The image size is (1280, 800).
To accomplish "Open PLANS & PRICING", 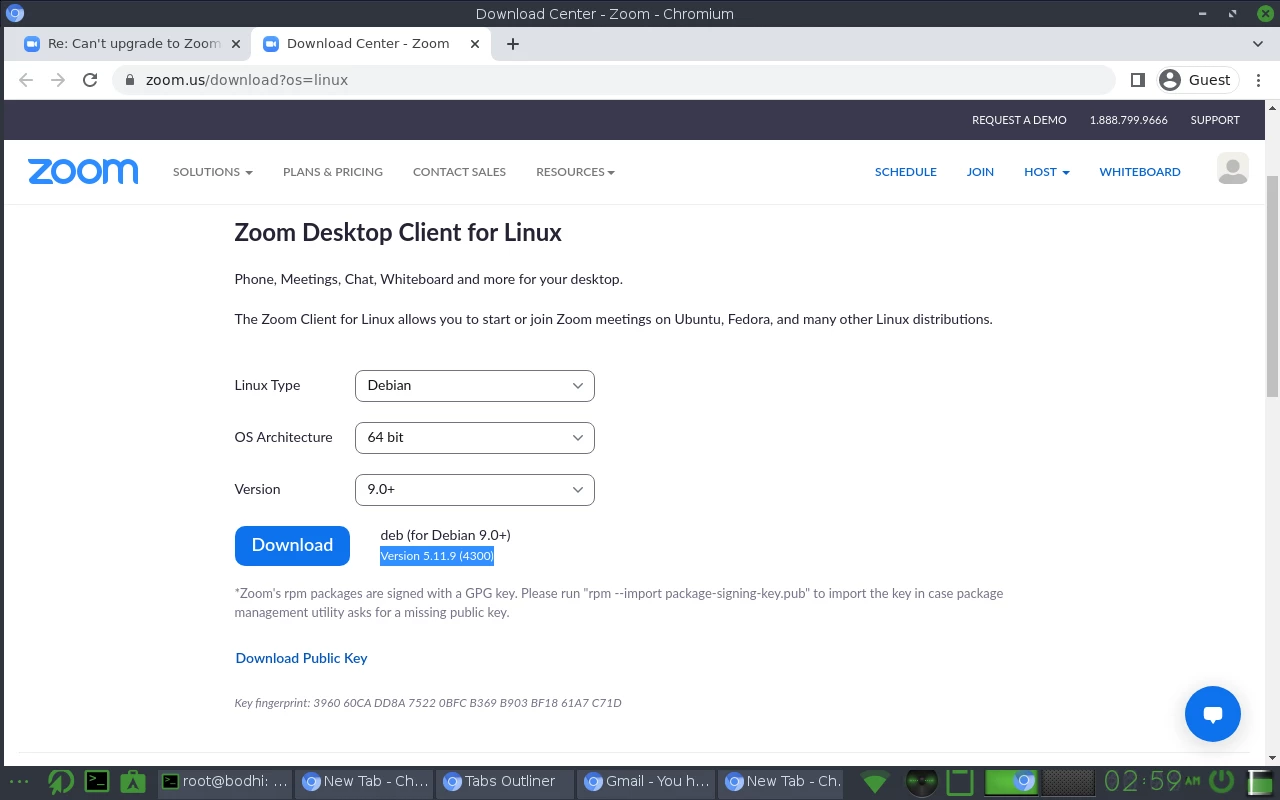I will pyautogui.click(x=333, y=172).
